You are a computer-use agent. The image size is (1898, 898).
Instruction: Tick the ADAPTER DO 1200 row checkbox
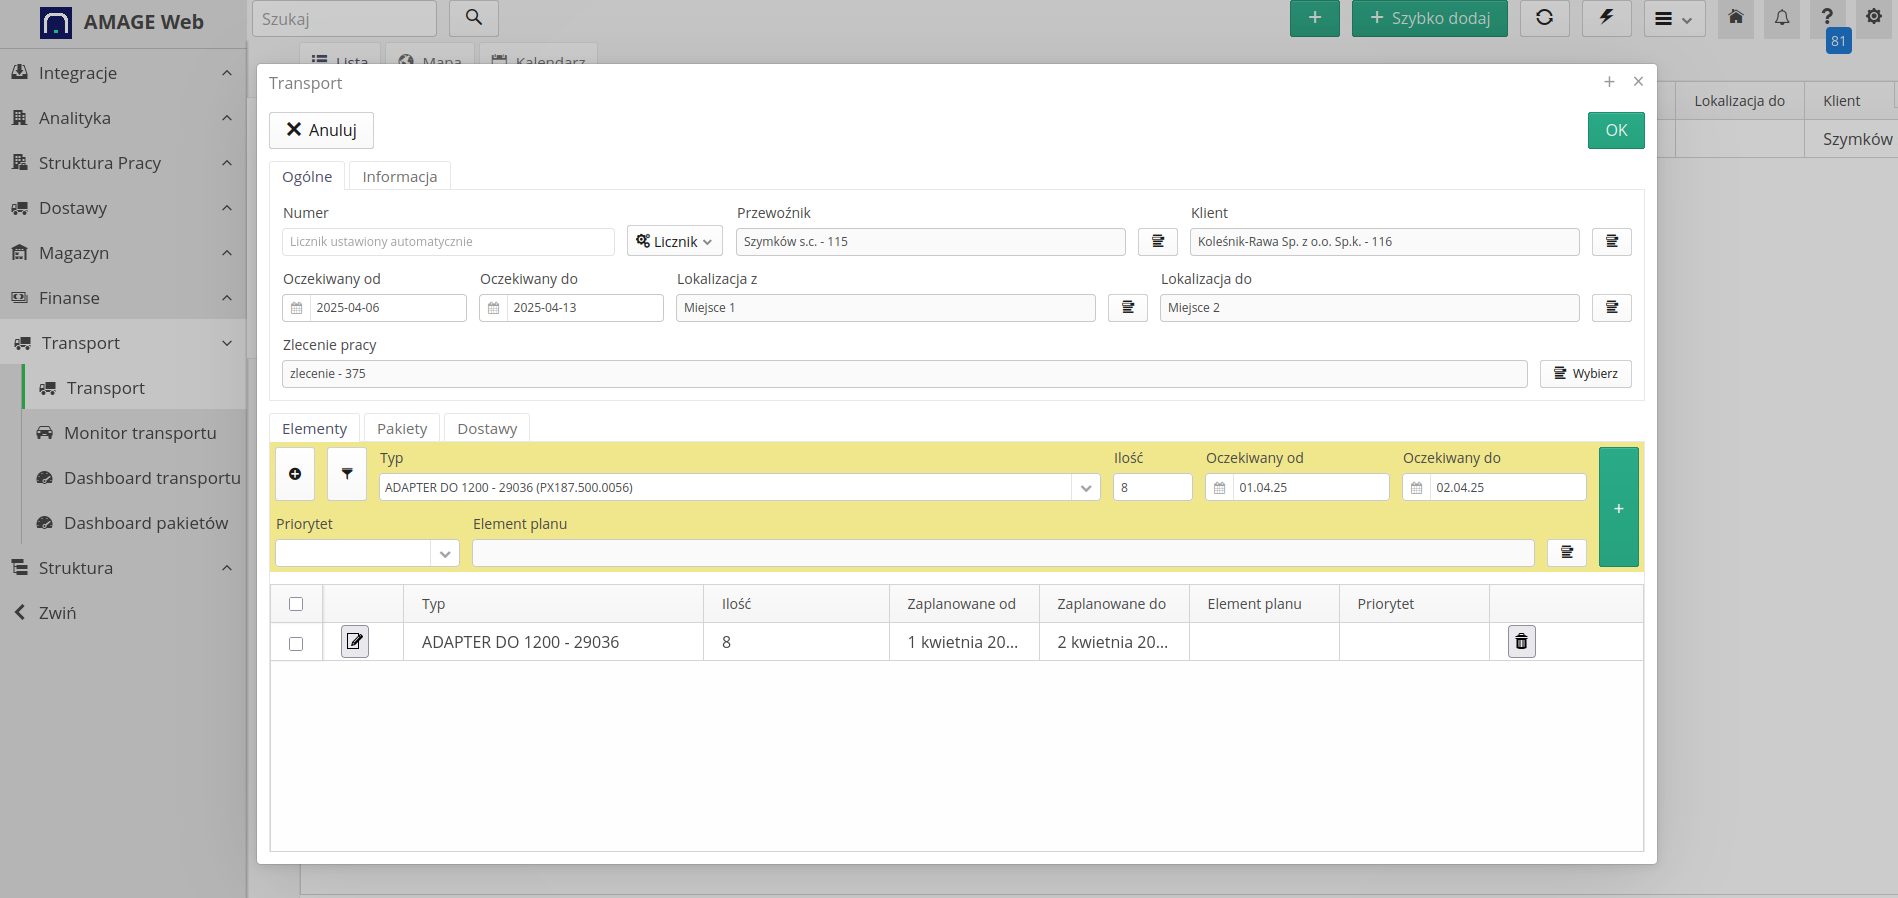[296, 644]
